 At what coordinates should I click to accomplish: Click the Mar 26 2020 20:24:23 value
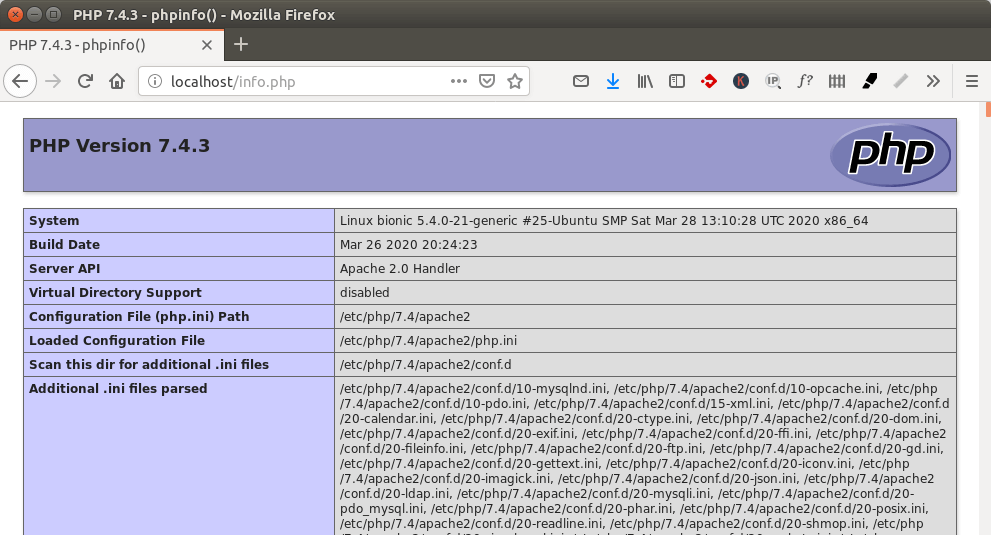pos(409,245)
